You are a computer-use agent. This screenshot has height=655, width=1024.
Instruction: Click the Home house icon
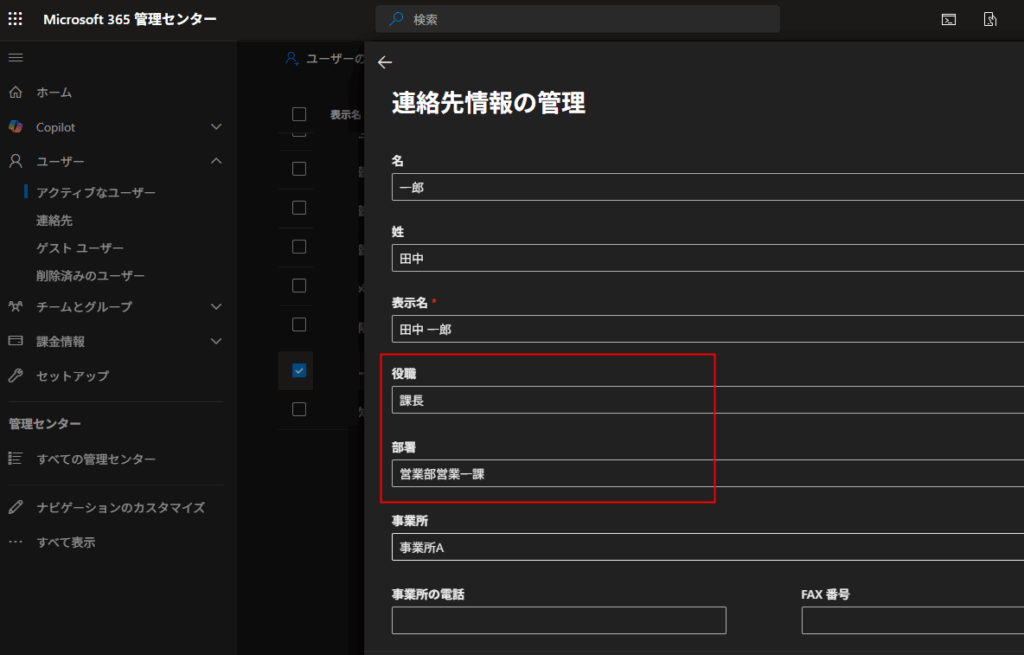[x=16, y=92]
